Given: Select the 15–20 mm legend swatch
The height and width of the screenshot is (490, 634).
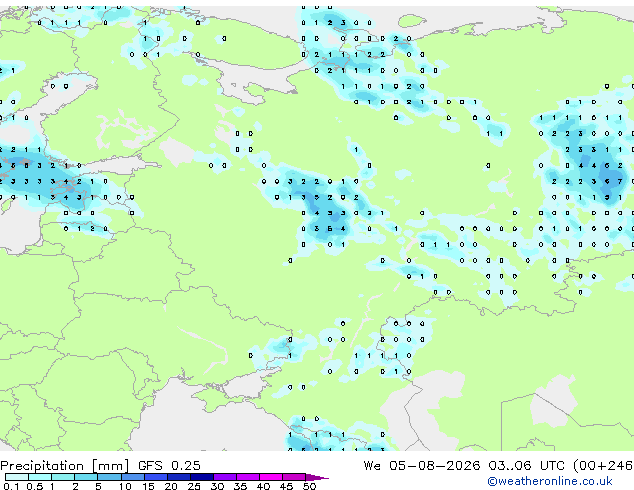Looking at the screenshot, I should (x=156, y=477).
